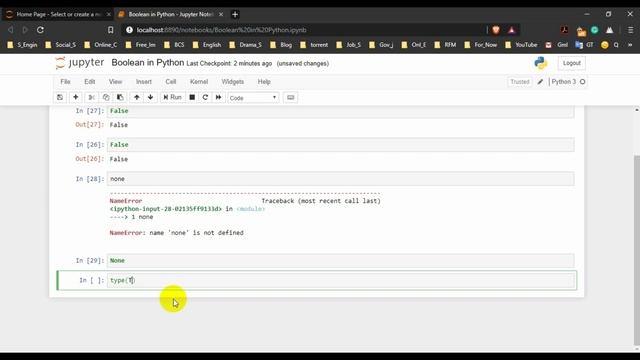Viewport: 640px width, 360px height.
Task: Select the In [29] None cell
Action: coord(341,260)
